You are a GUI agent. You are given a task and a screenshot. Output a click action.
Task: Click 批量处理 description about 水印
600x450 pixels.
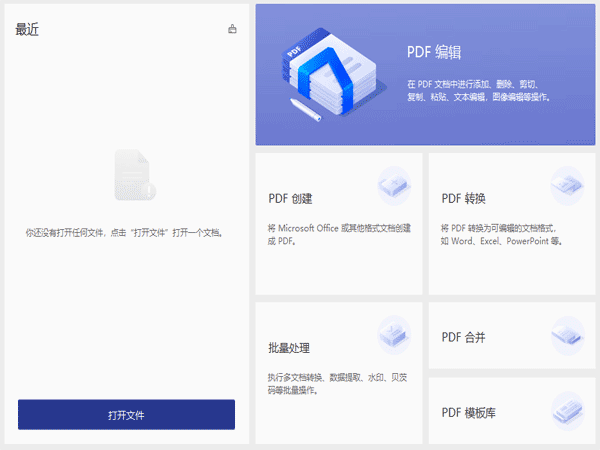(338, 384)
